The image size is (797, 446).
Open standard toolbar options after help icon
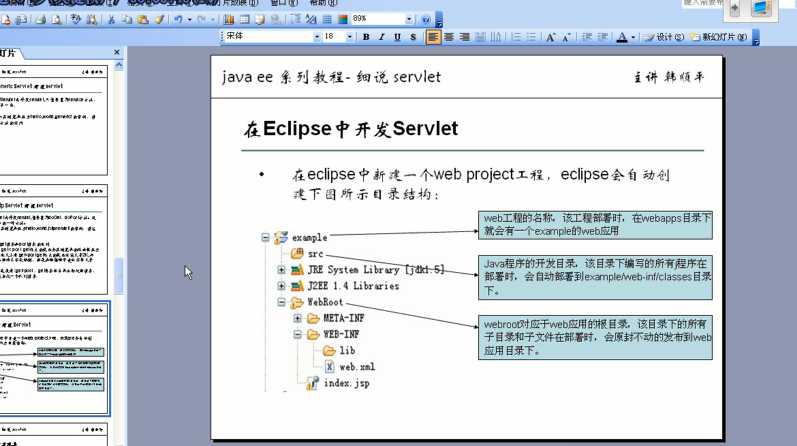pyautogui.click(x=439, y=20)
